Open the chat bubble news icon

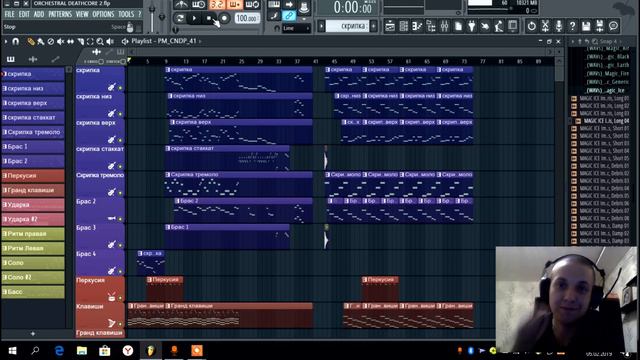tap(613, 26)
